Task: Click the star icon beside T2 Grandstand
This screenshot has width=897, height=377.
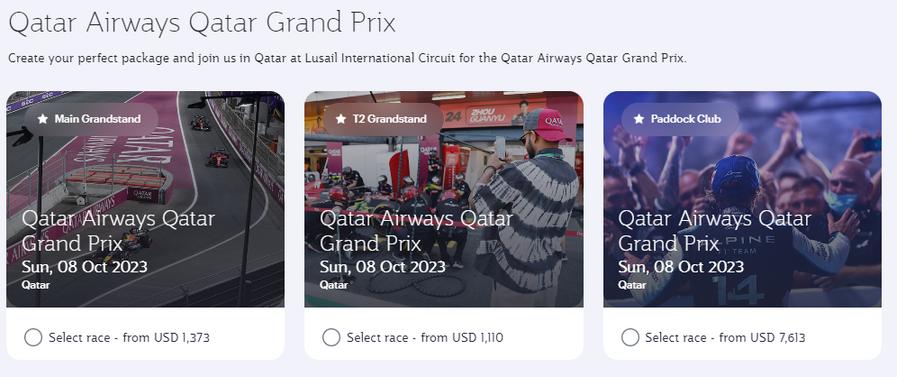Action: tap(341, 119)
